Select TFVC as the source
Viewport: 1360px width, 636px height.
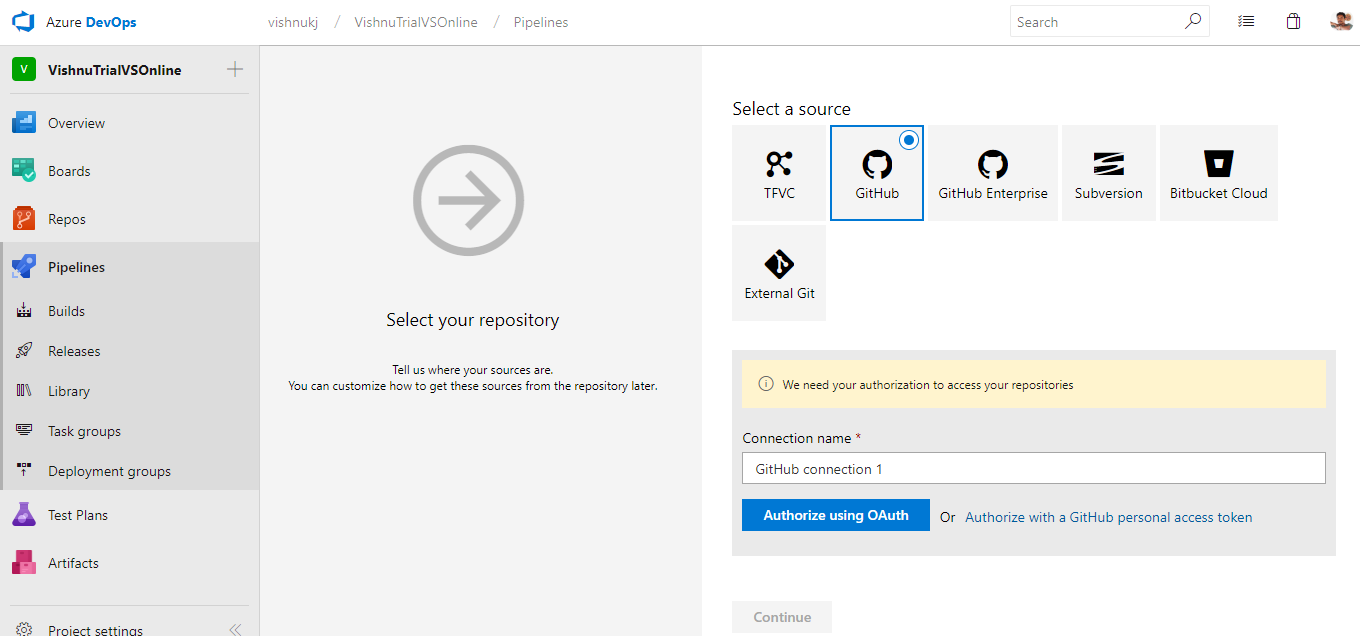[779, 173]
